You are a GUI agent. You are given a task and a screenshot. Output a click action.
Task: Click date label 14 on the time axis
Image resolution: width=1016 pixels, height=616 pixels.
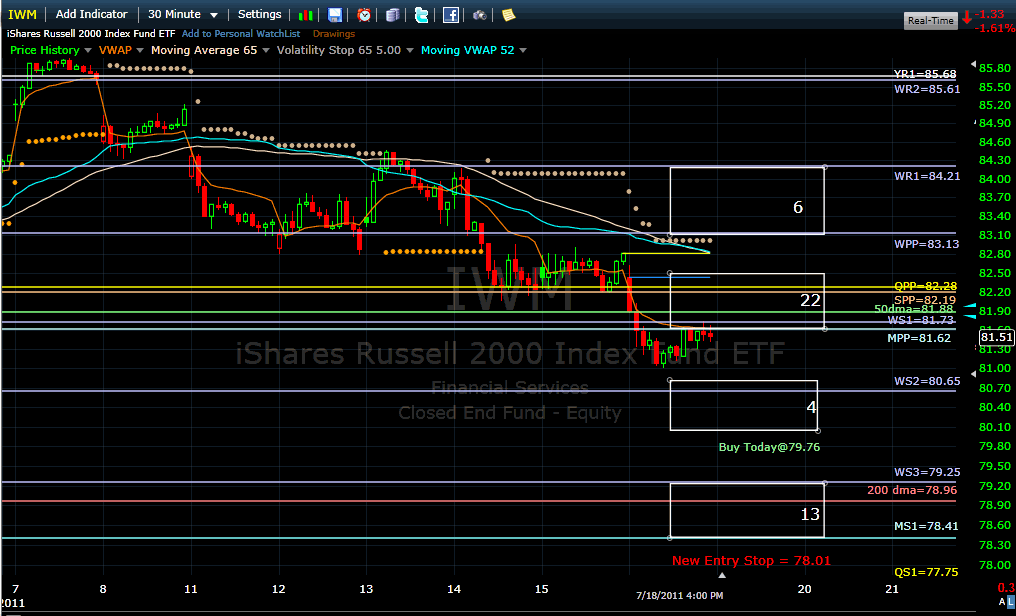coord(454,589)
